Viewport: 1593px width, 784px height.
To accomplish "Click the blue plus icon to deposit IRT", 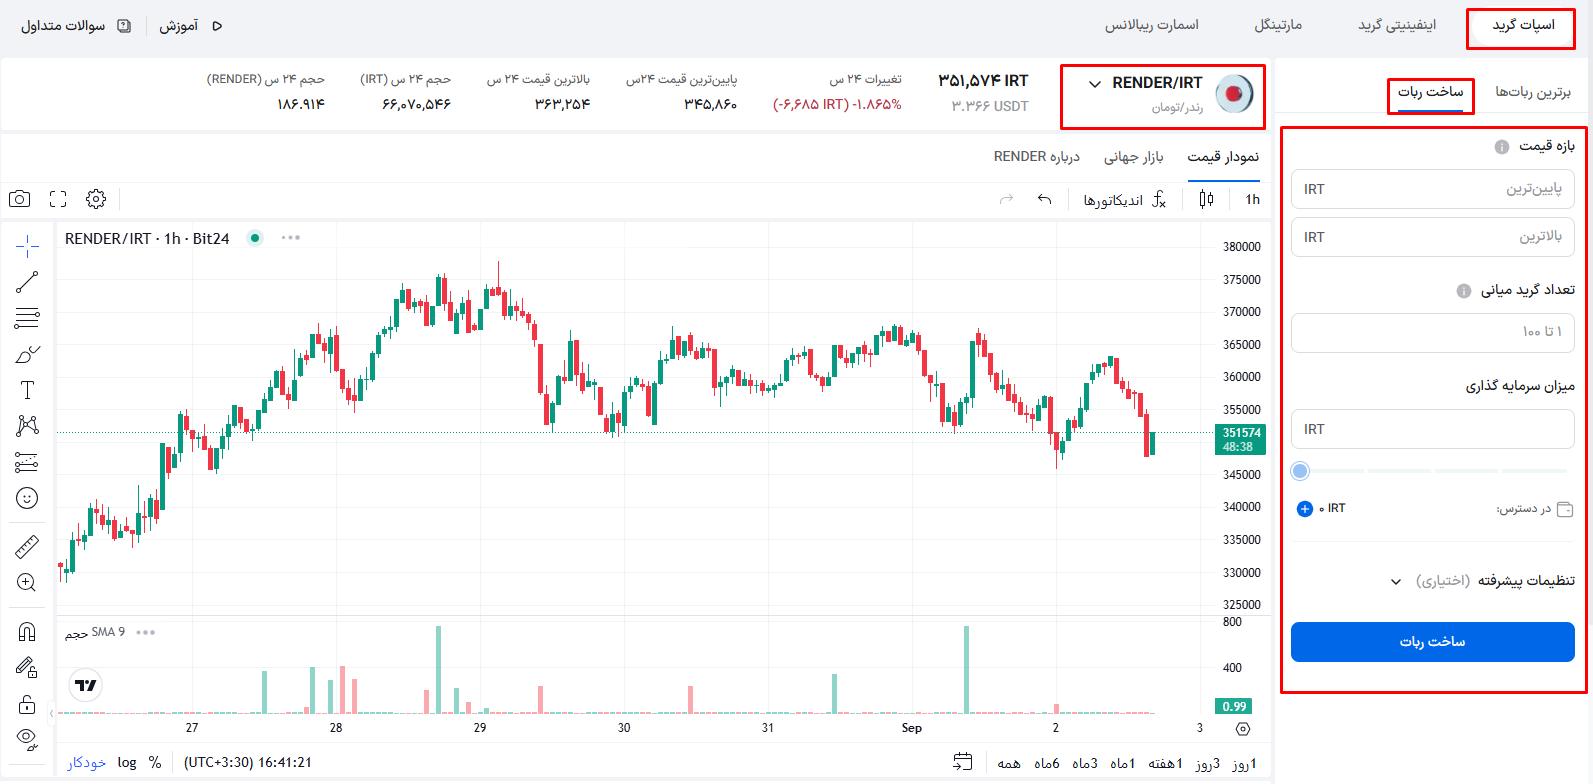I will coord(1304,509).
